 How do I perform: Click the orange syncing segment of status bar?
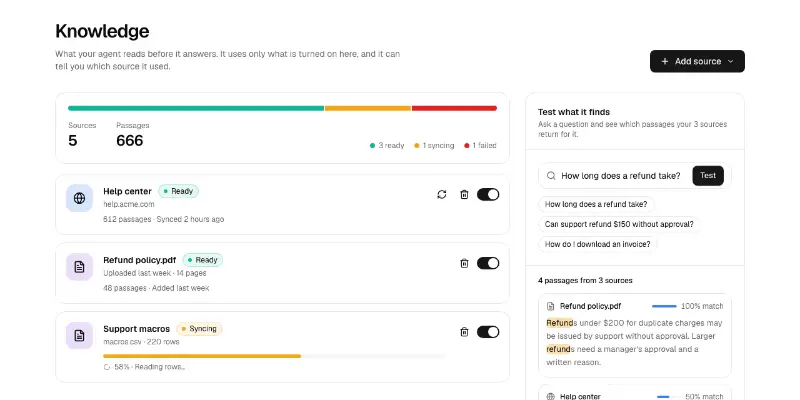(x=368, y=108)
